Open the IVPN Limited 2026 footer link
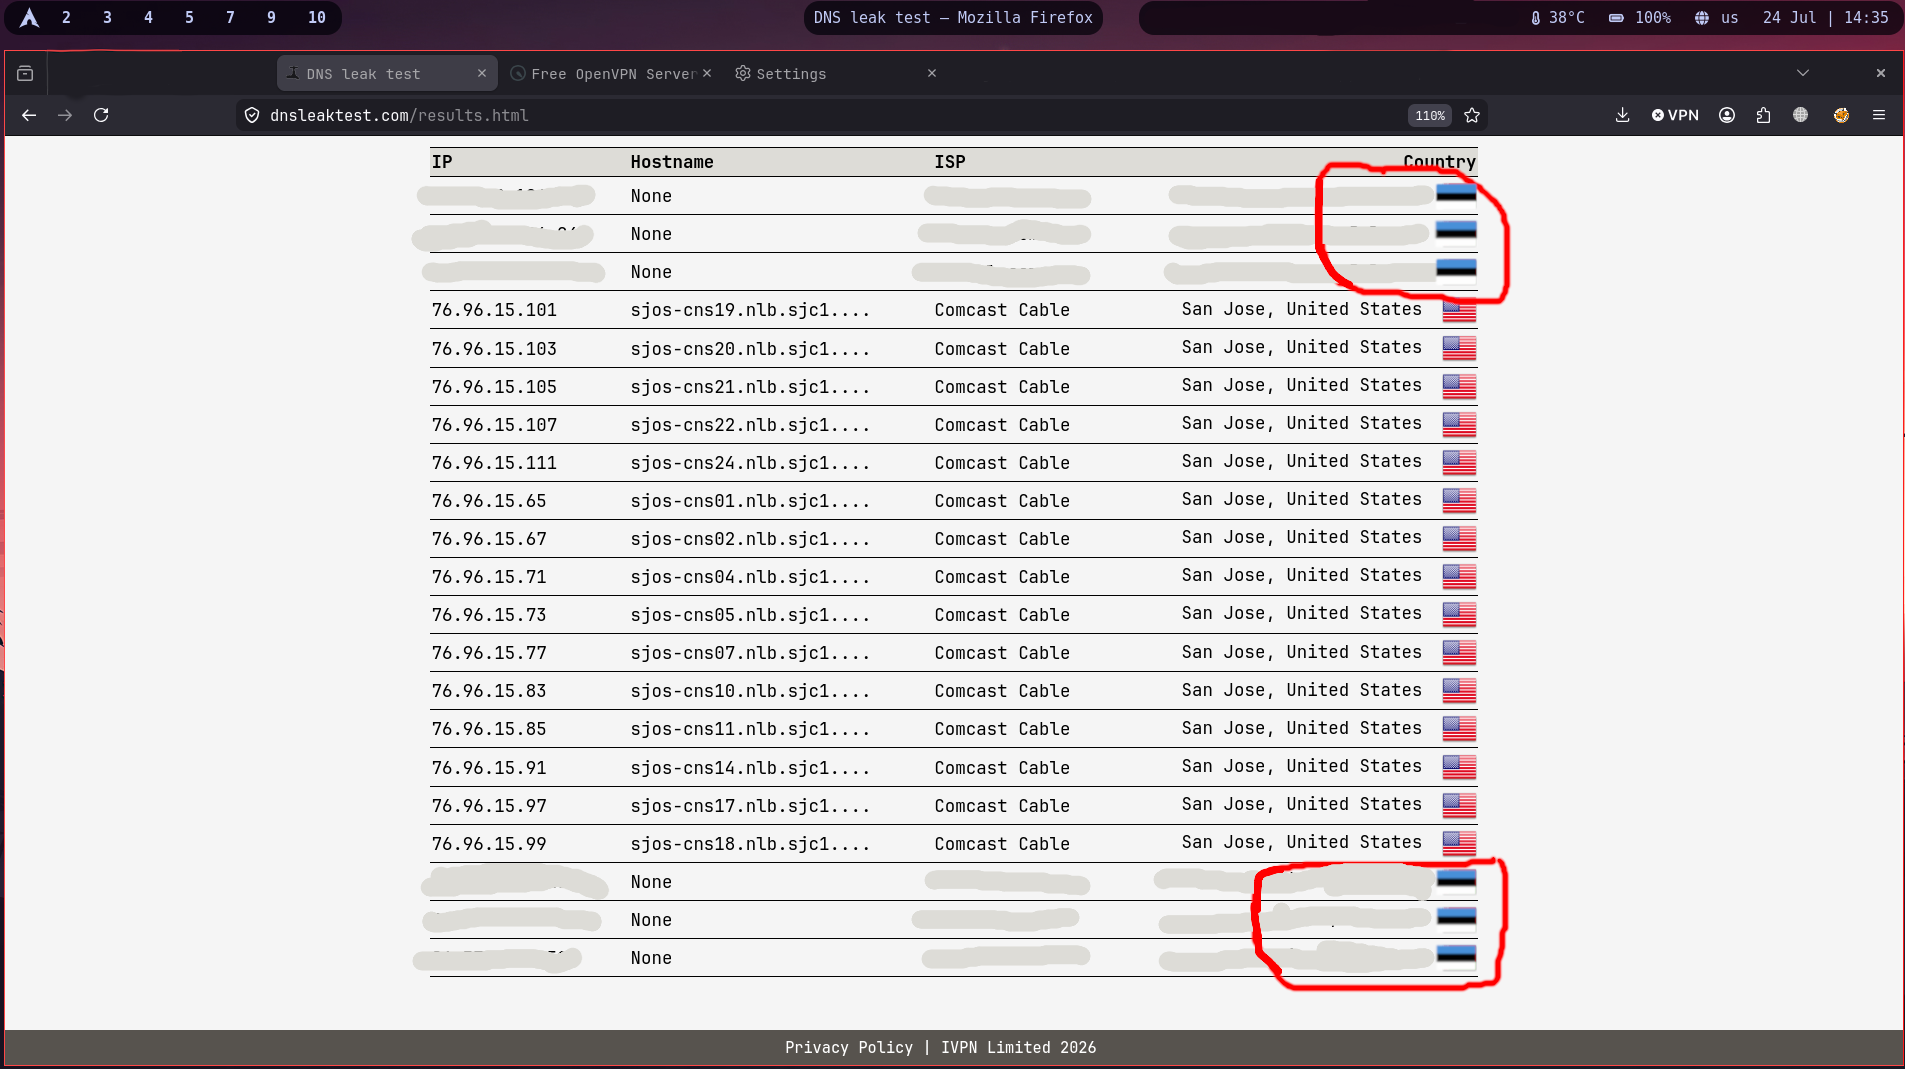The width and height of the screenshot is (1905, 1069). [1018, 1047]
